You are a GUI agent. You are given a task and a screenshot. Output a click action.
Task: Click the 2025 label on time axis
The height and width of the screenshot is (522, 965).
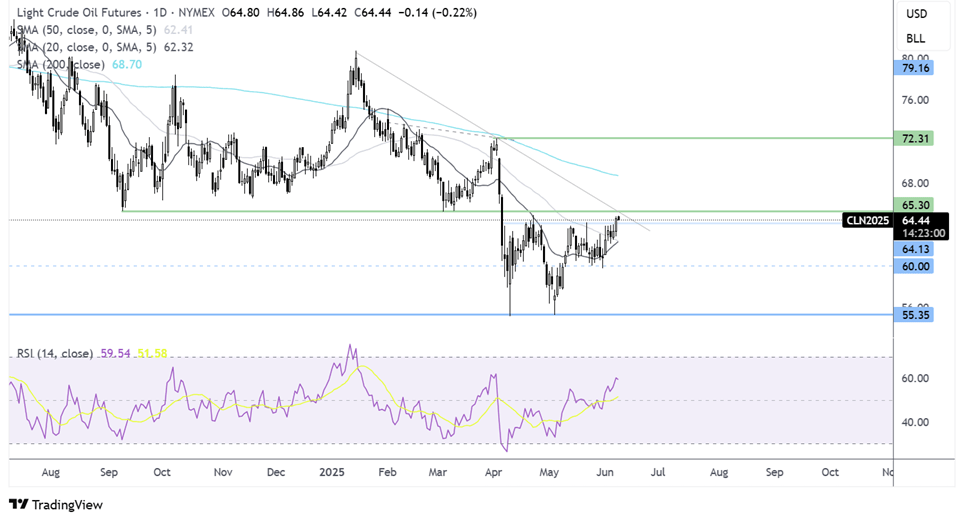pyautogui.click(x=332, y=472)
